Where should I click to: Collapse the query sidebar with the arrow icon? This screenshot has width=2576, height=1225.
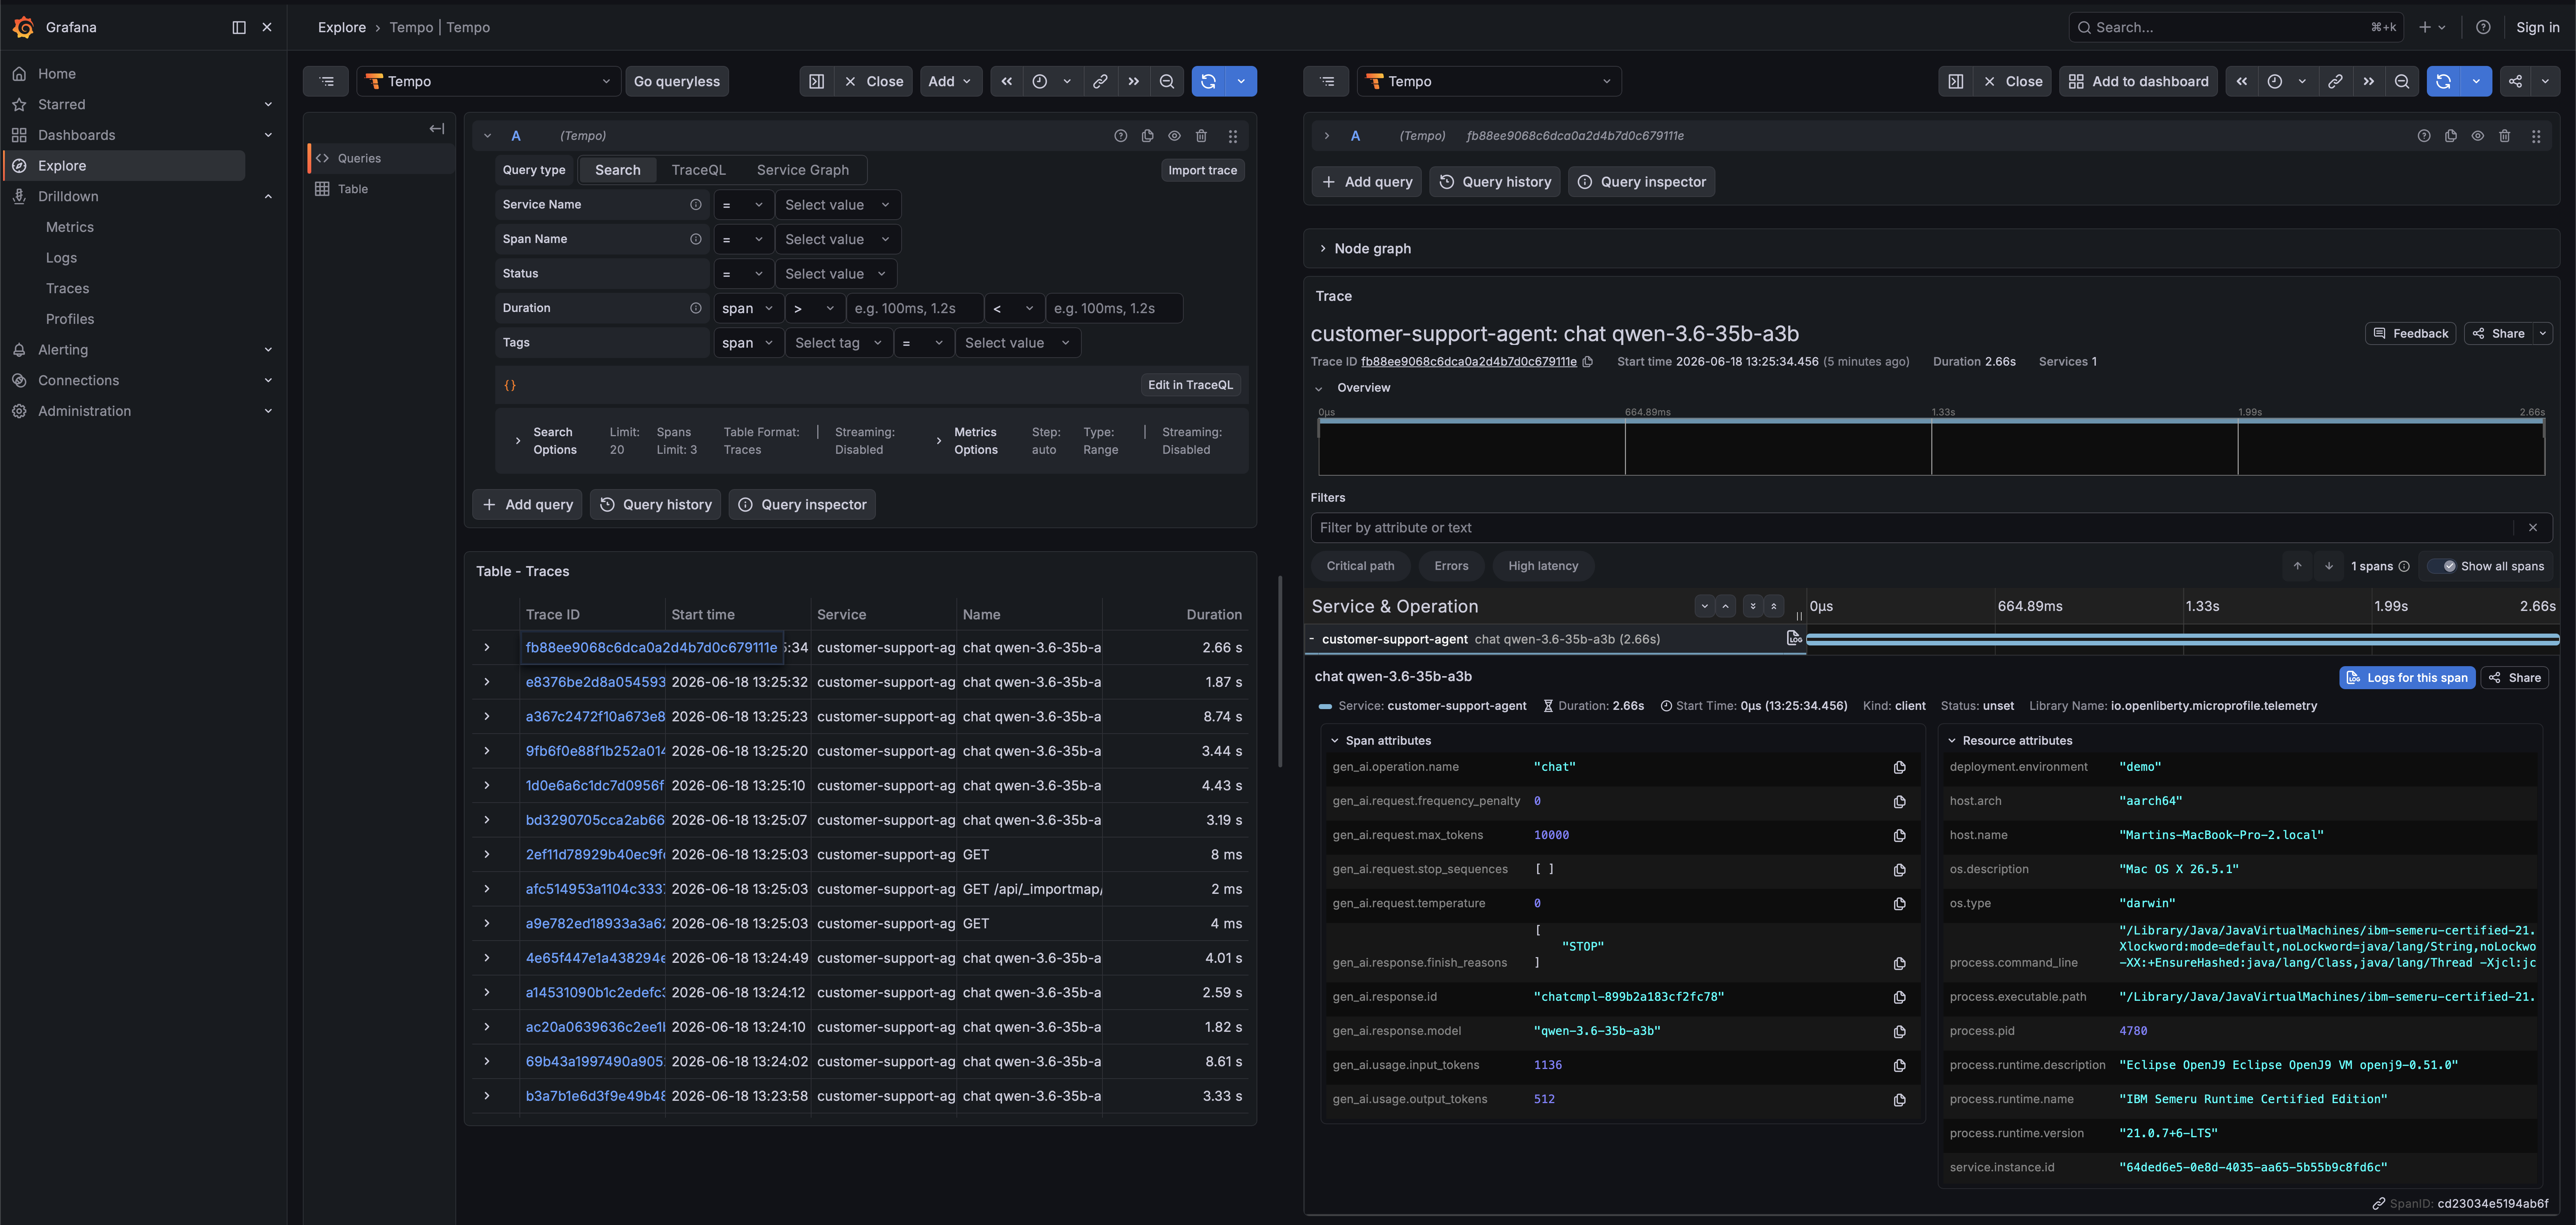click(x=437, y=128)
